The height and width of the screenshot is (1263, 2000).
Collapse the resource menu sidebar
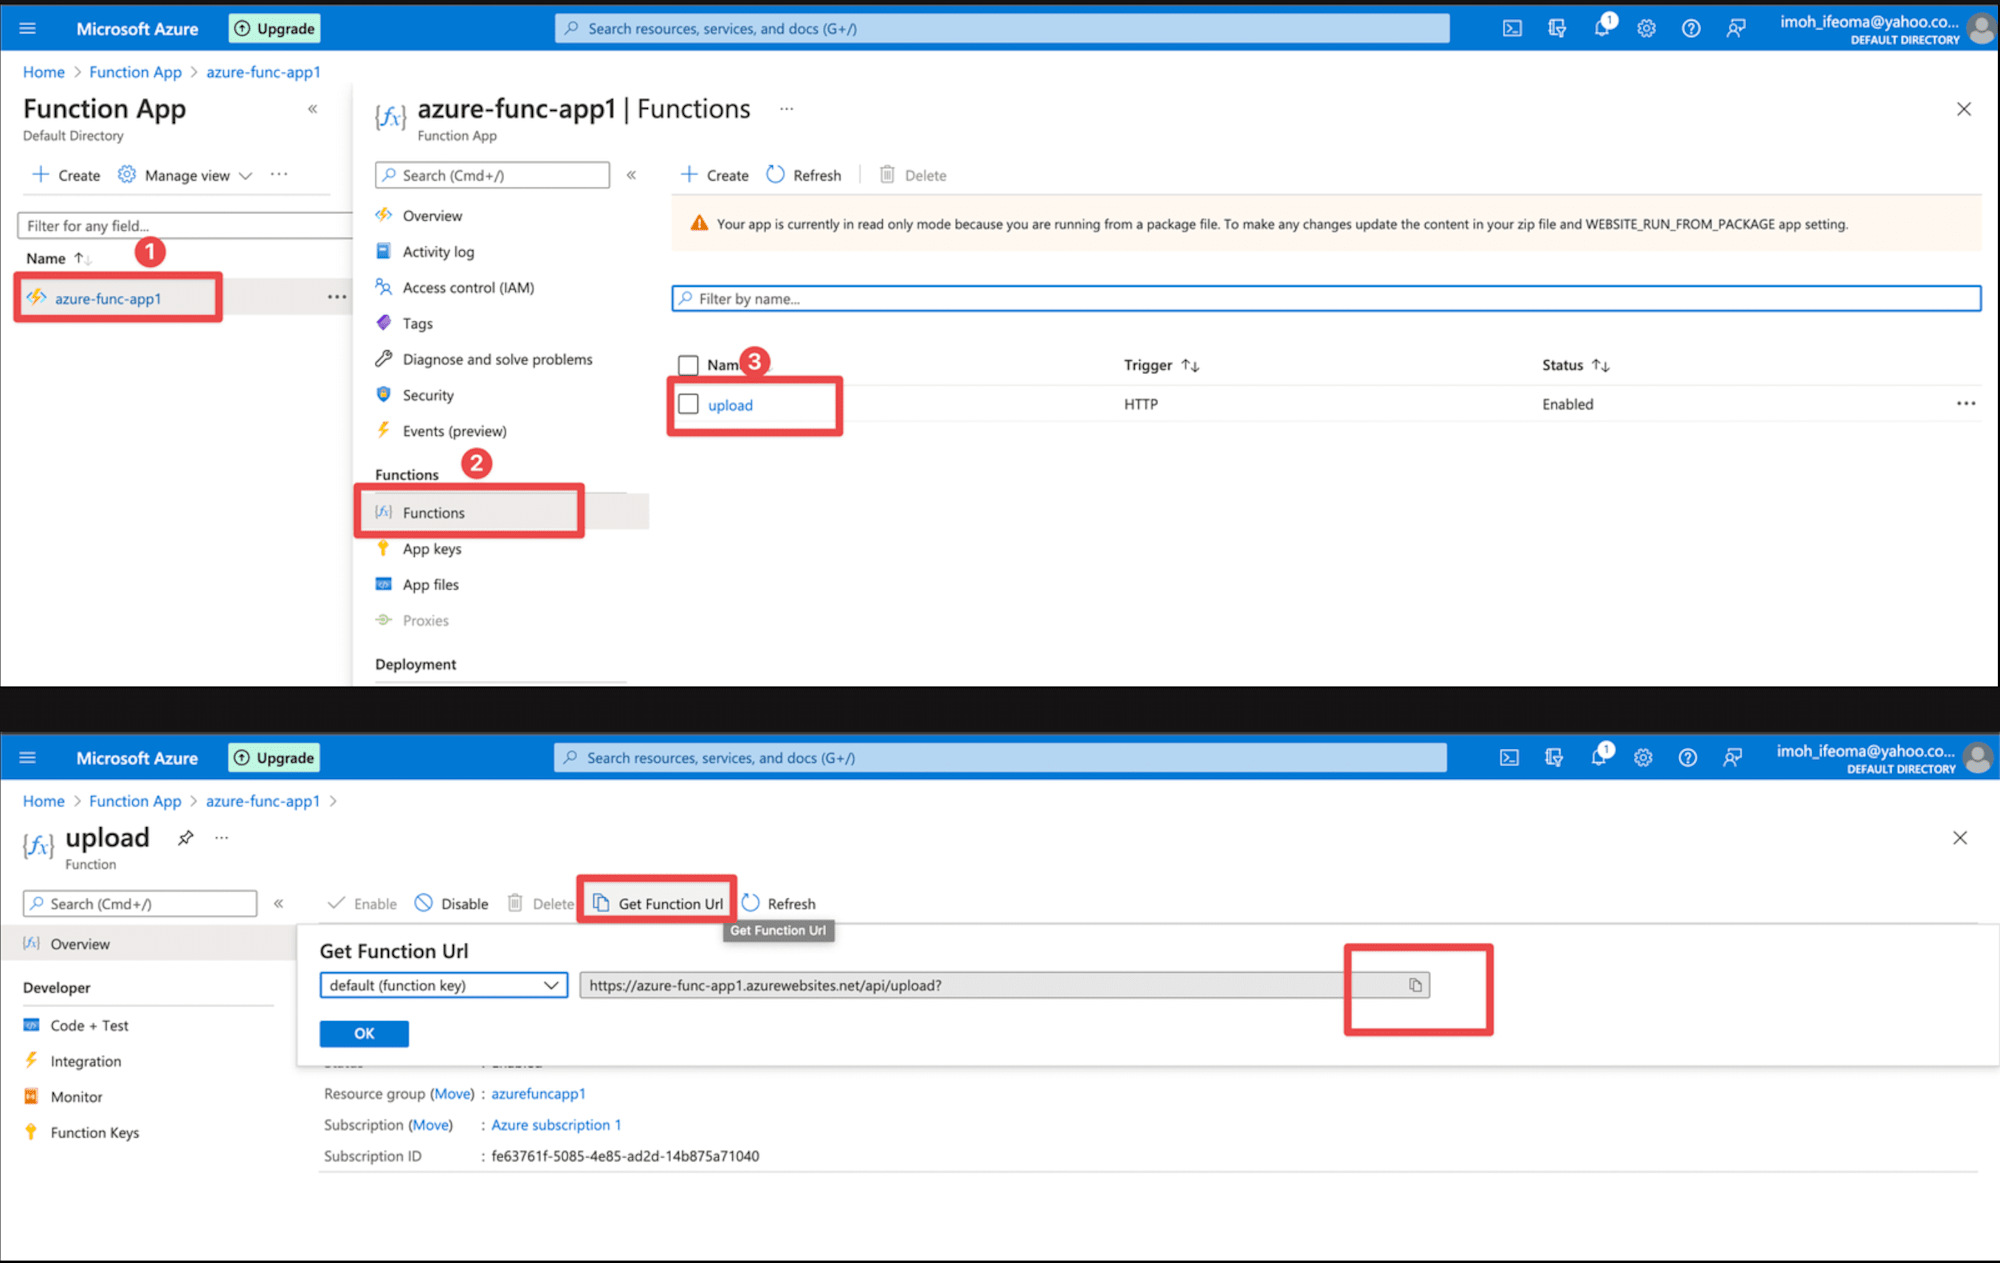[632, 175]
